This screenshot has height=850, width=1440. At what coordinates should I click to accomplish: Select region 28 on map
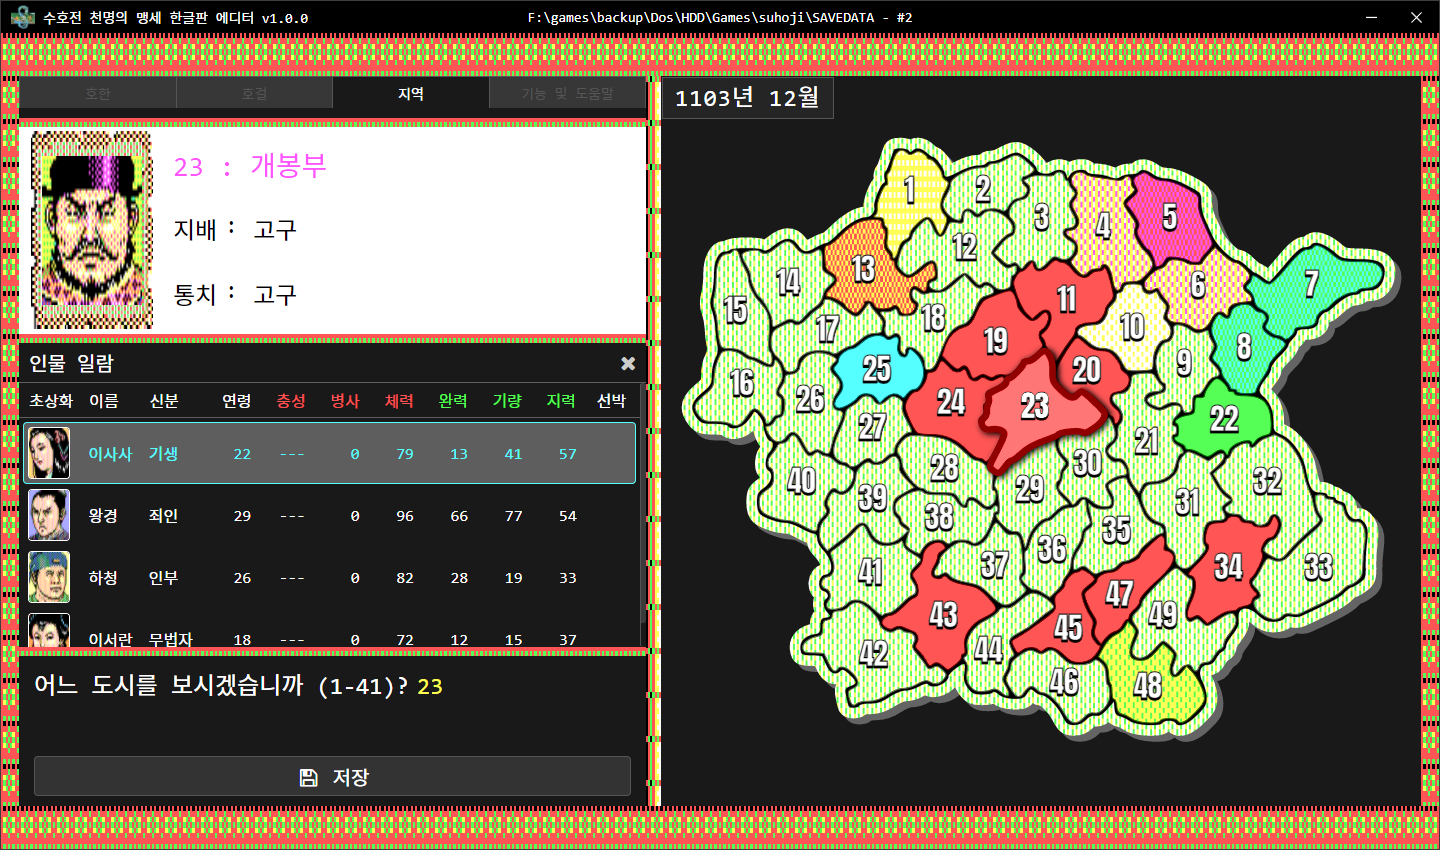click(x=944, y=467)
